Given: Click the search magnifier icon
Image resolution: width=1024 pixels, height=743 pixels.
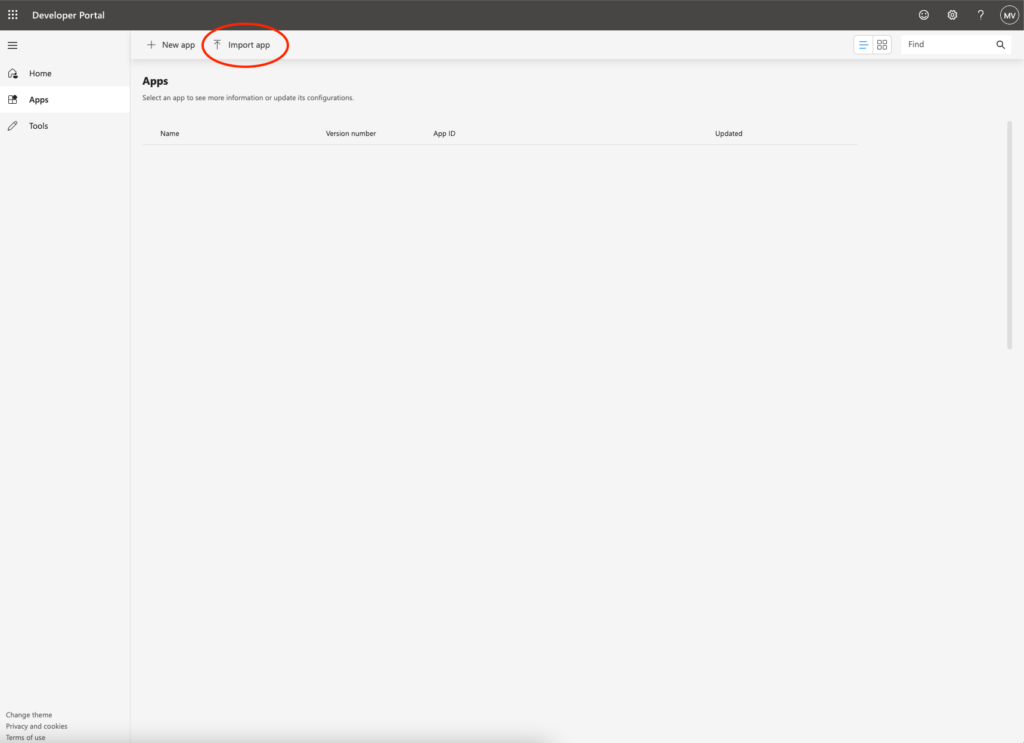Looking at the screenshot, I should click(1000, 44).
